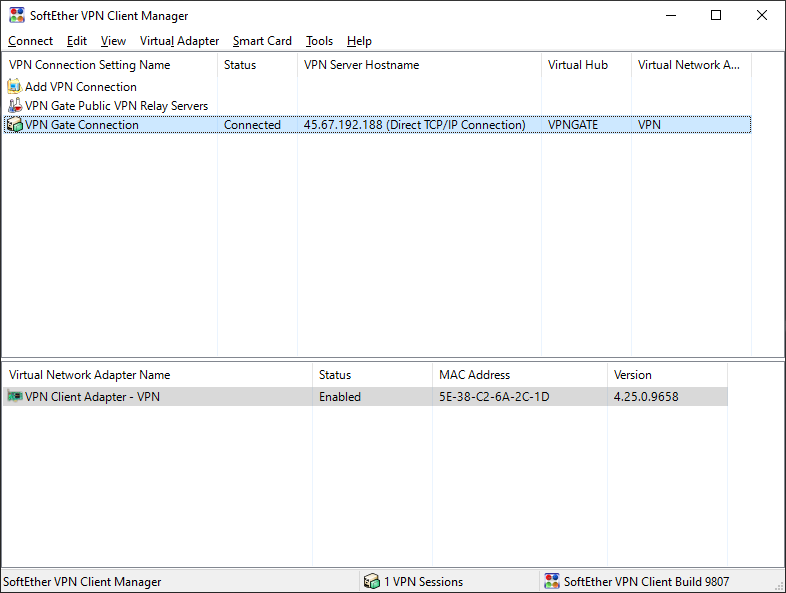The height and width of the screenshot is (593, 786).
Task: Open the Virtual Adapter menu
Action: [x=179, y=41]
